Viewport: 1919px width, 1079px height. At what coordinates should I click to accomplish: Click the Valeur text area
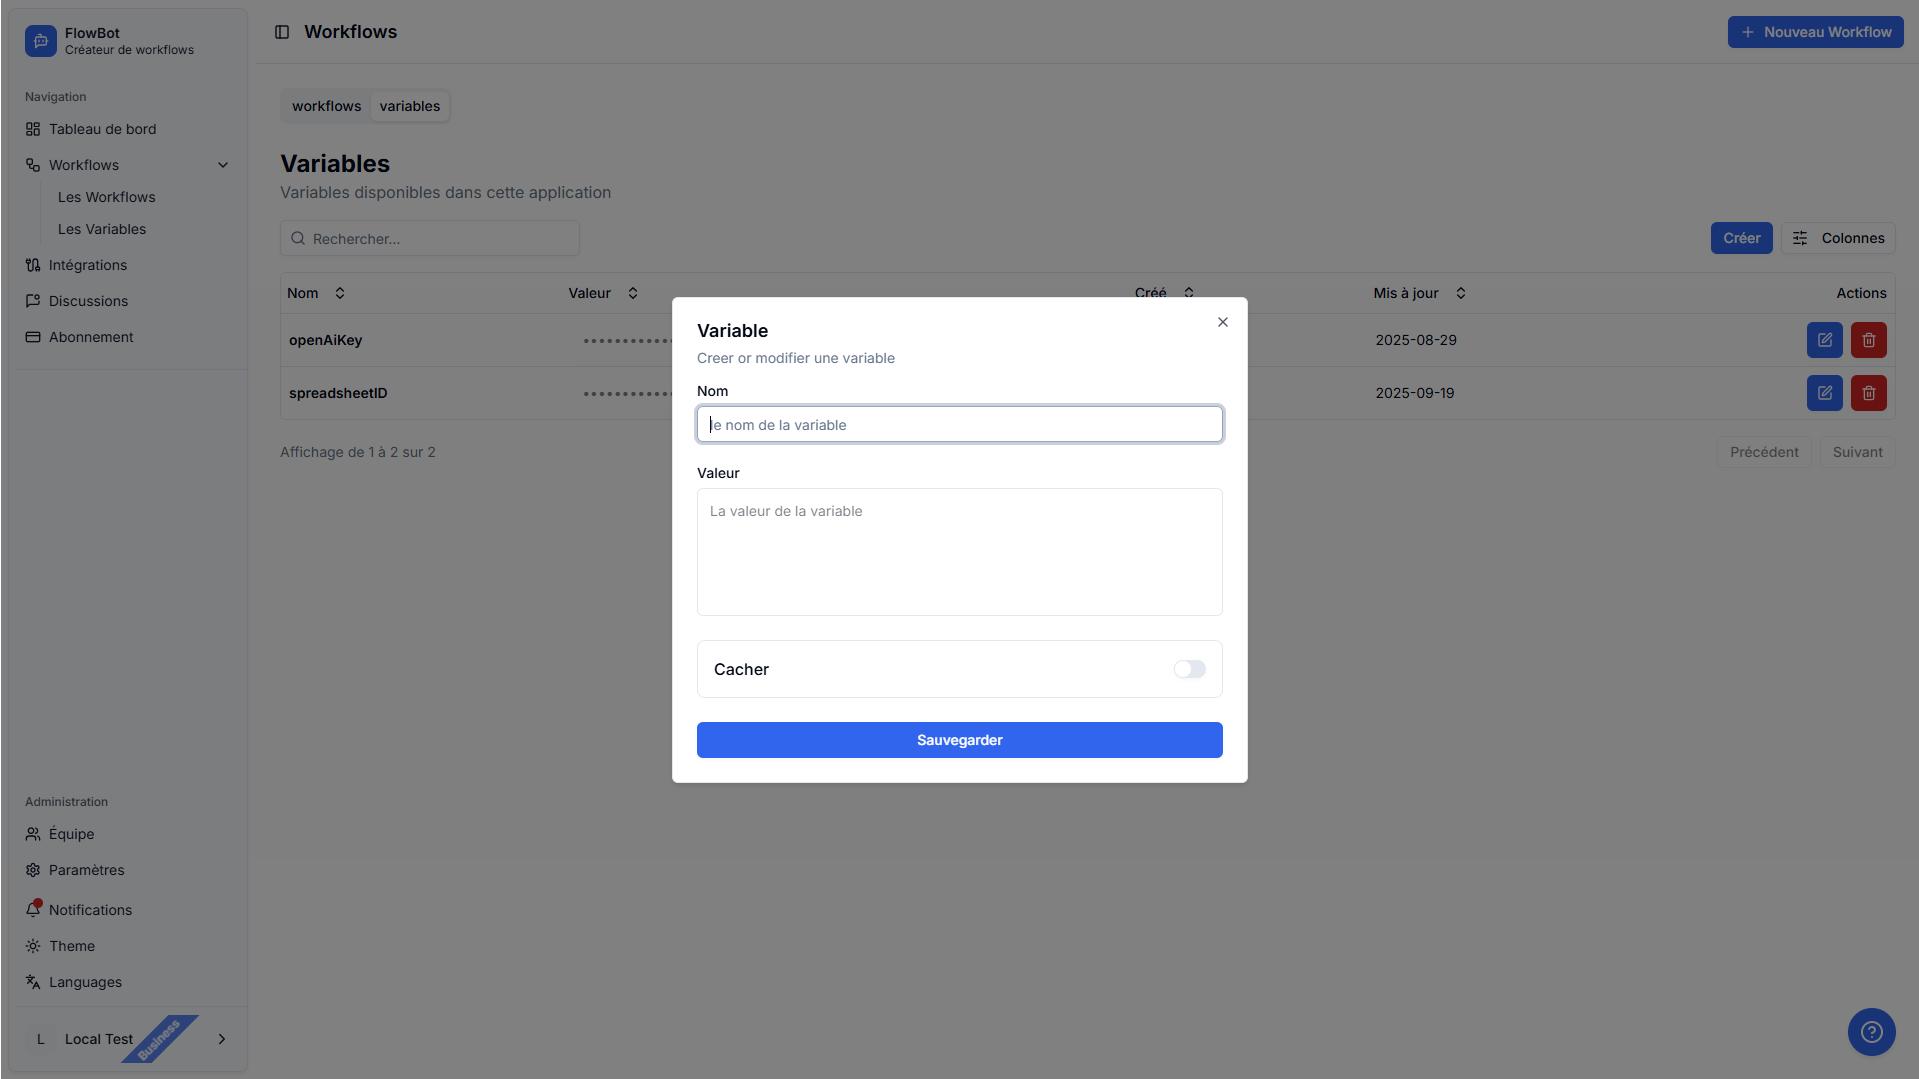click(x=959, y=552)
